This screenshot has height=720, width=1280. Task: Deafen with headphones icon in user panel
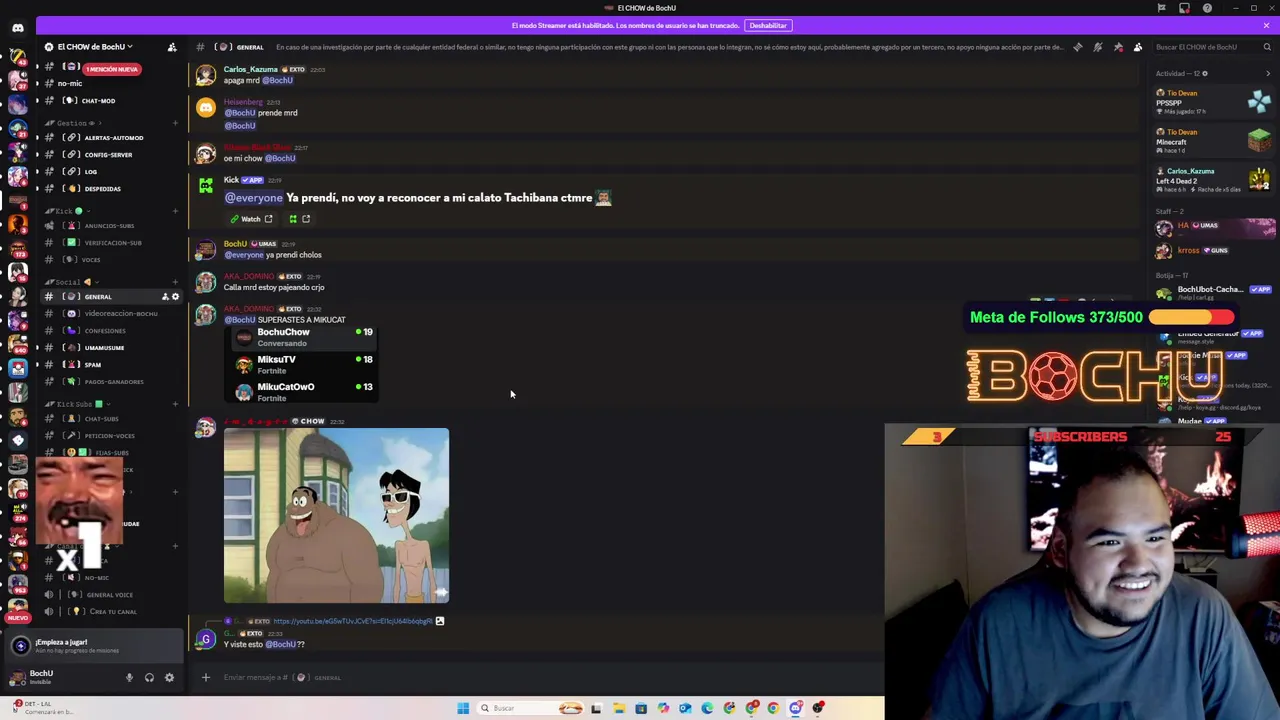(x=149, y=678)
